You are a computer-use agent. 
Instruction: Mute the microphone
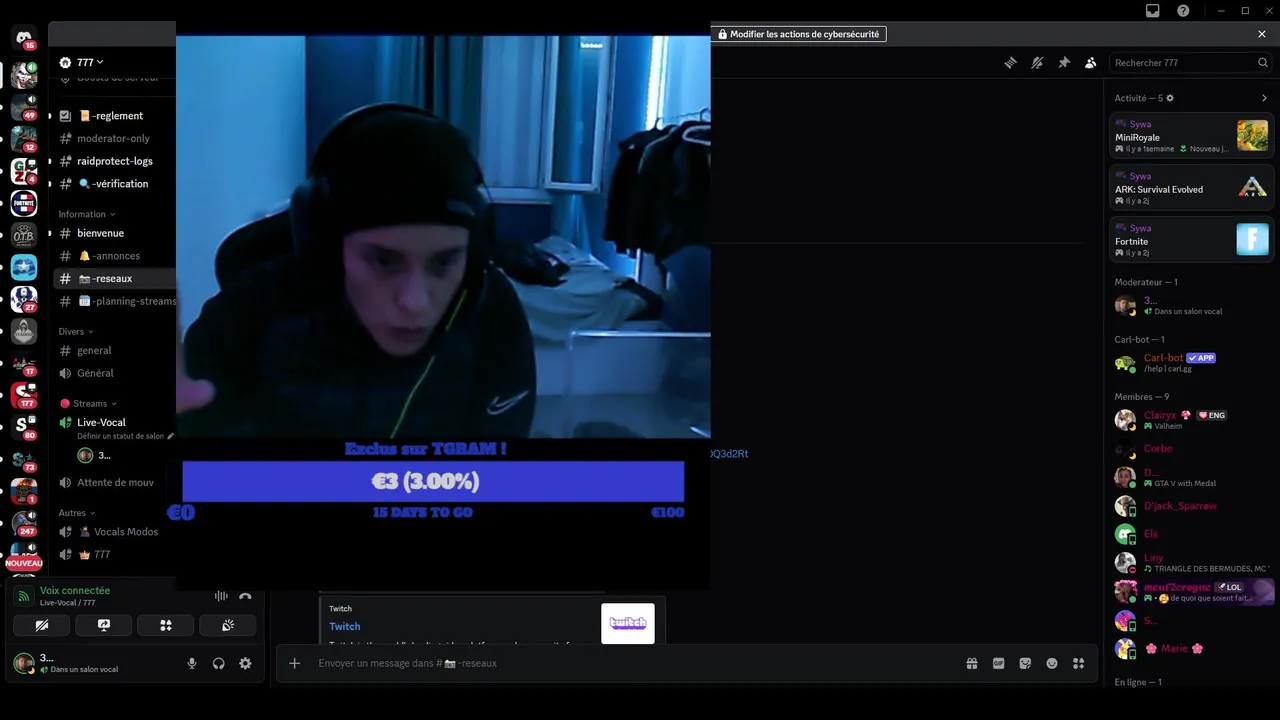(192, 663)
